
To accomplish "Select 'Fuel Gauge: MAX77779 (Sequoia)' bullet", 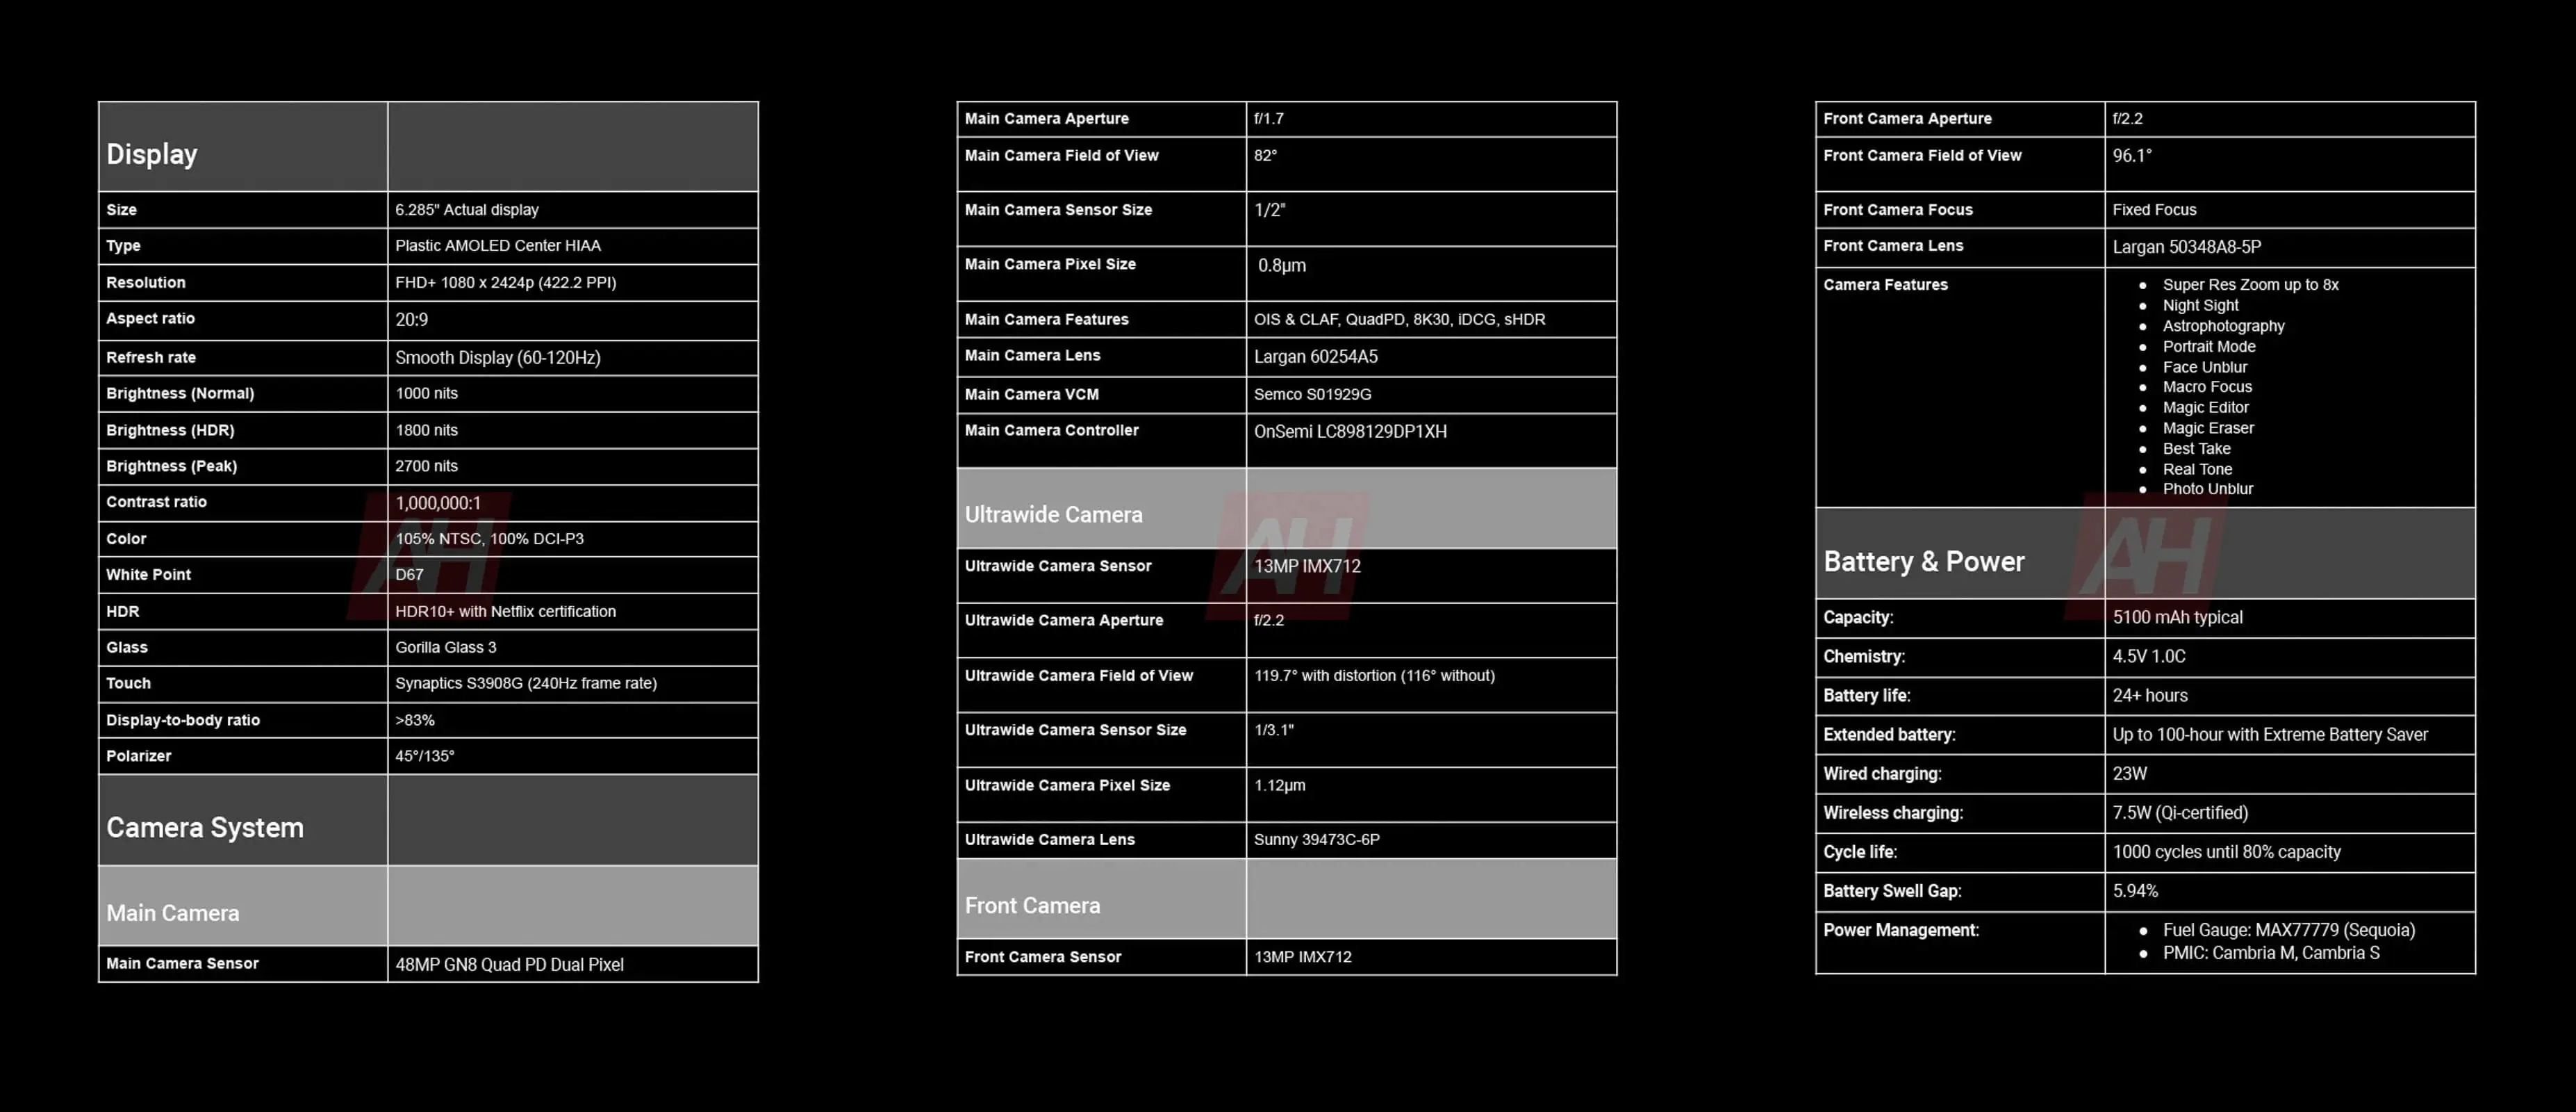I will [x=2289, y=930].
